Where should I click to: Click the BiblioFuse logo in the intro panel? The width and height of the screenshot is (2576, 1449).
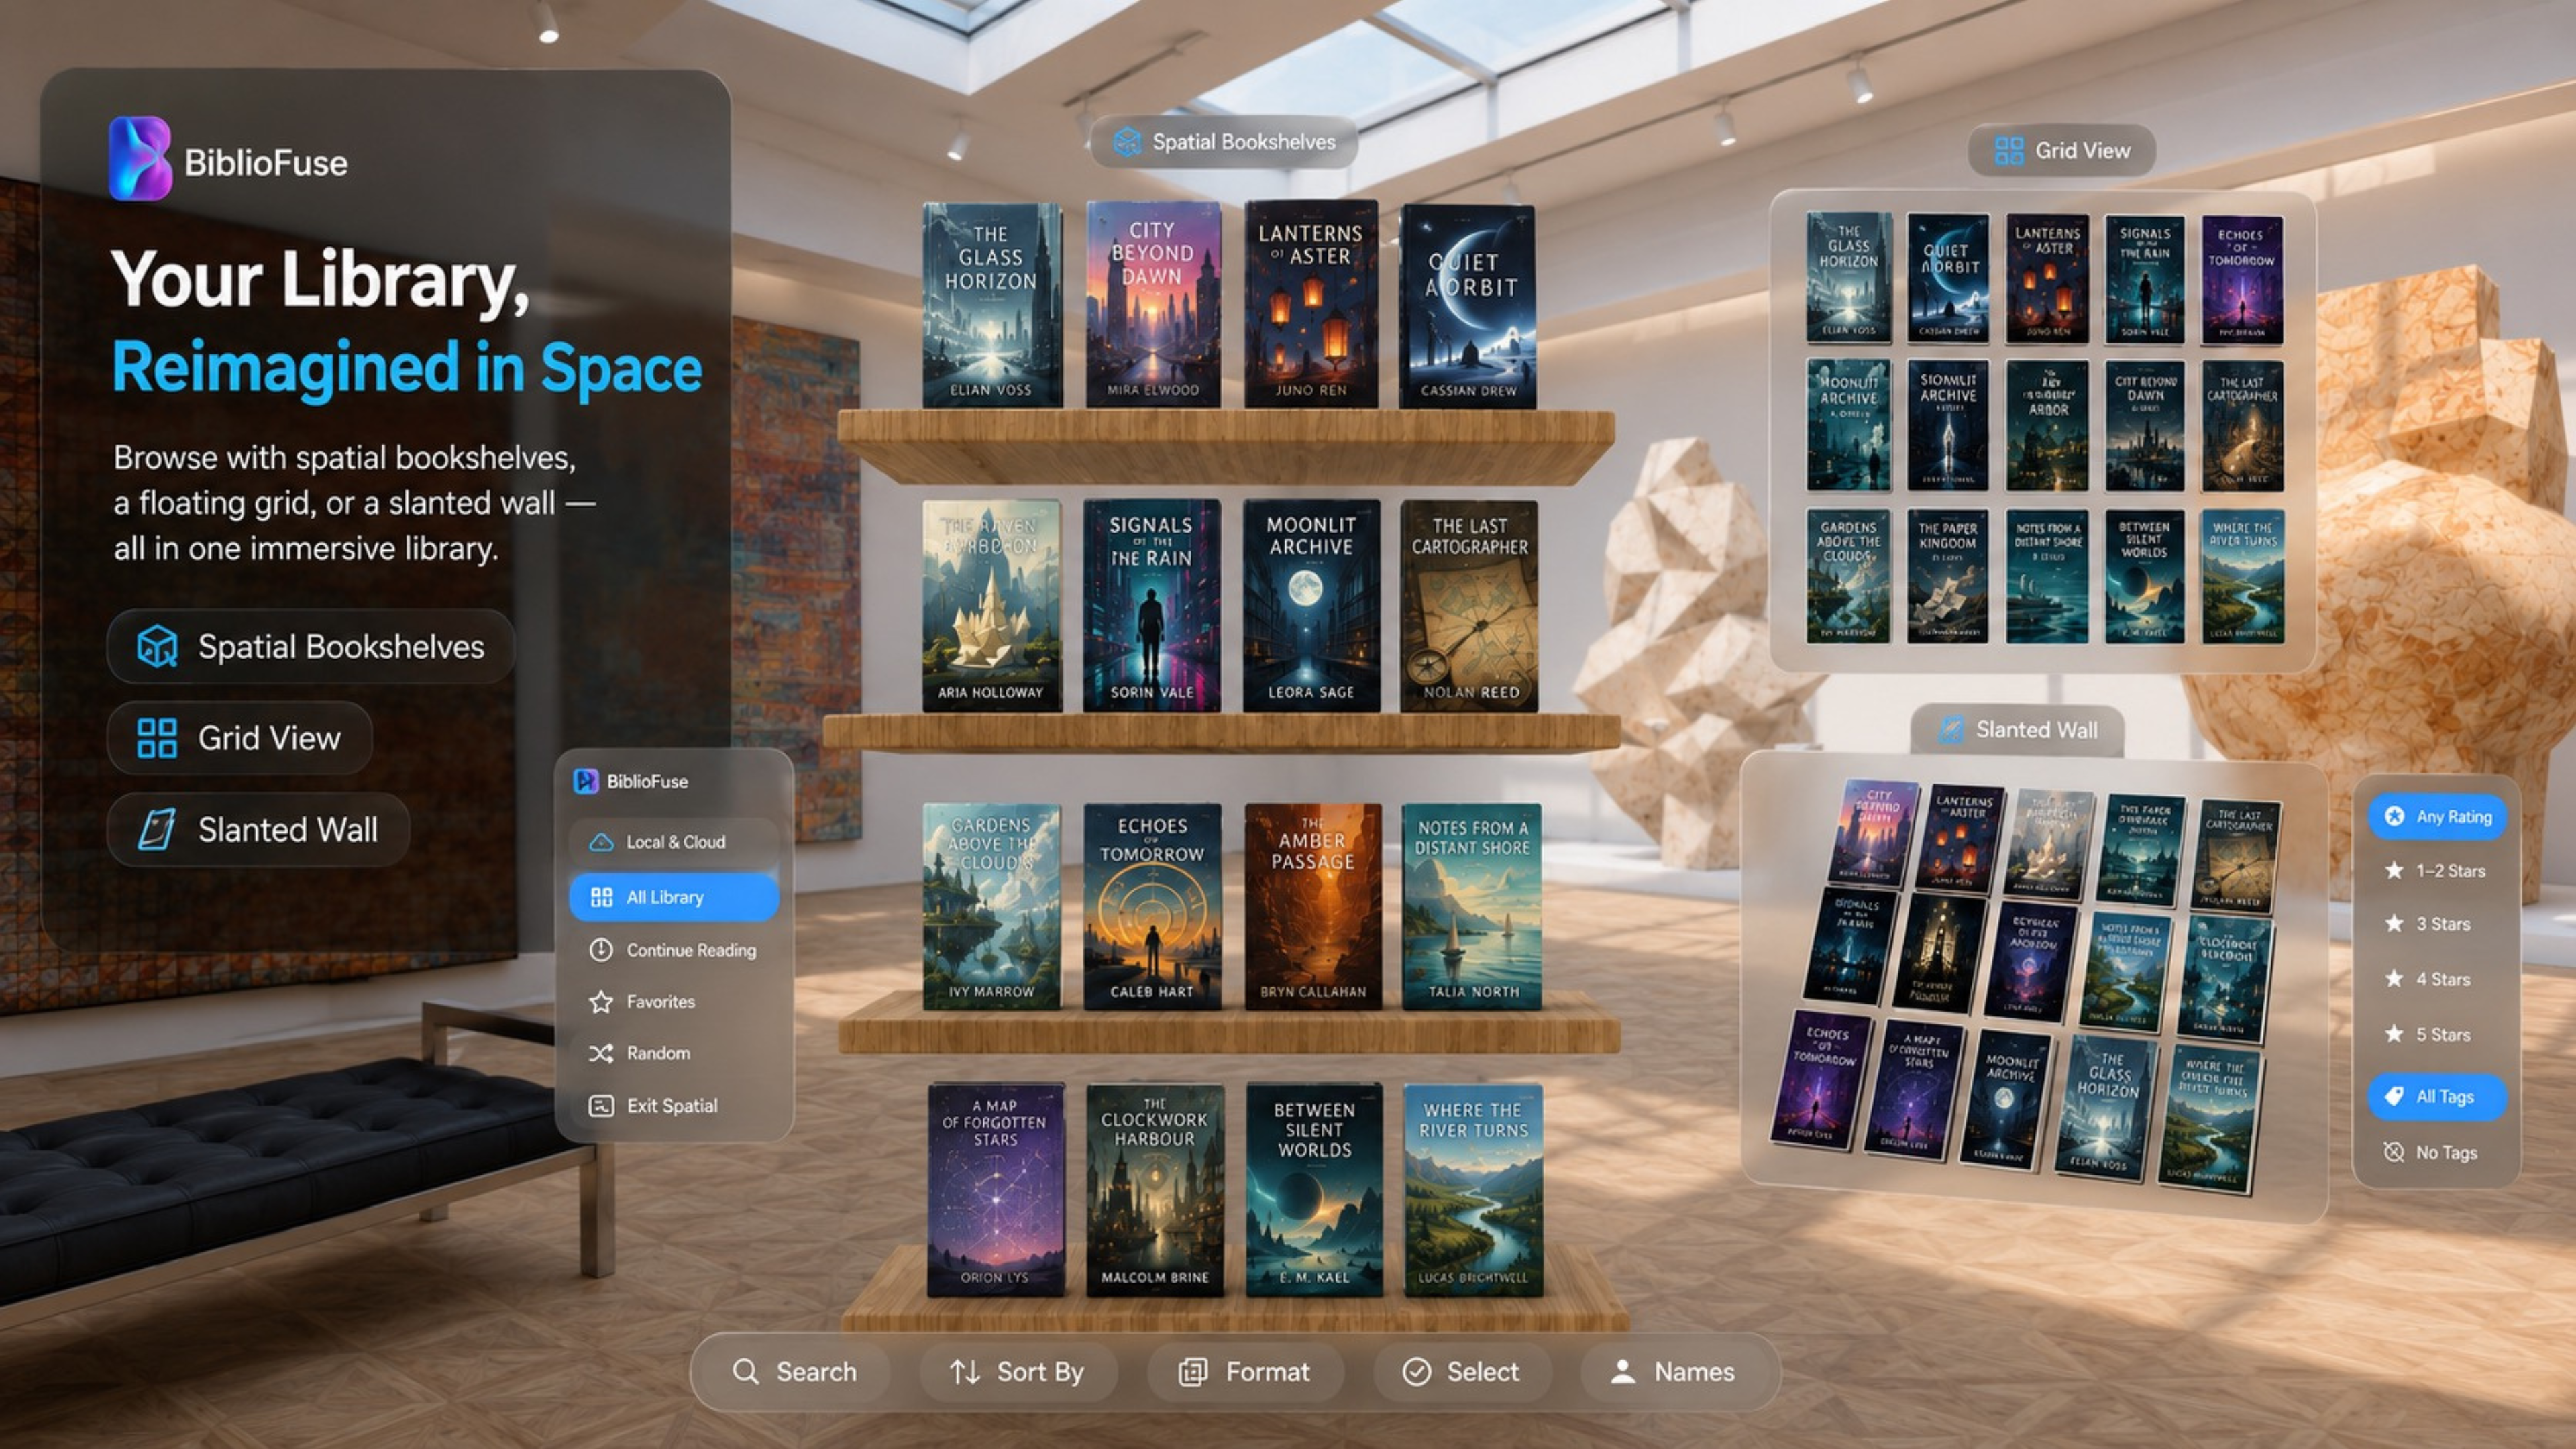140,158
